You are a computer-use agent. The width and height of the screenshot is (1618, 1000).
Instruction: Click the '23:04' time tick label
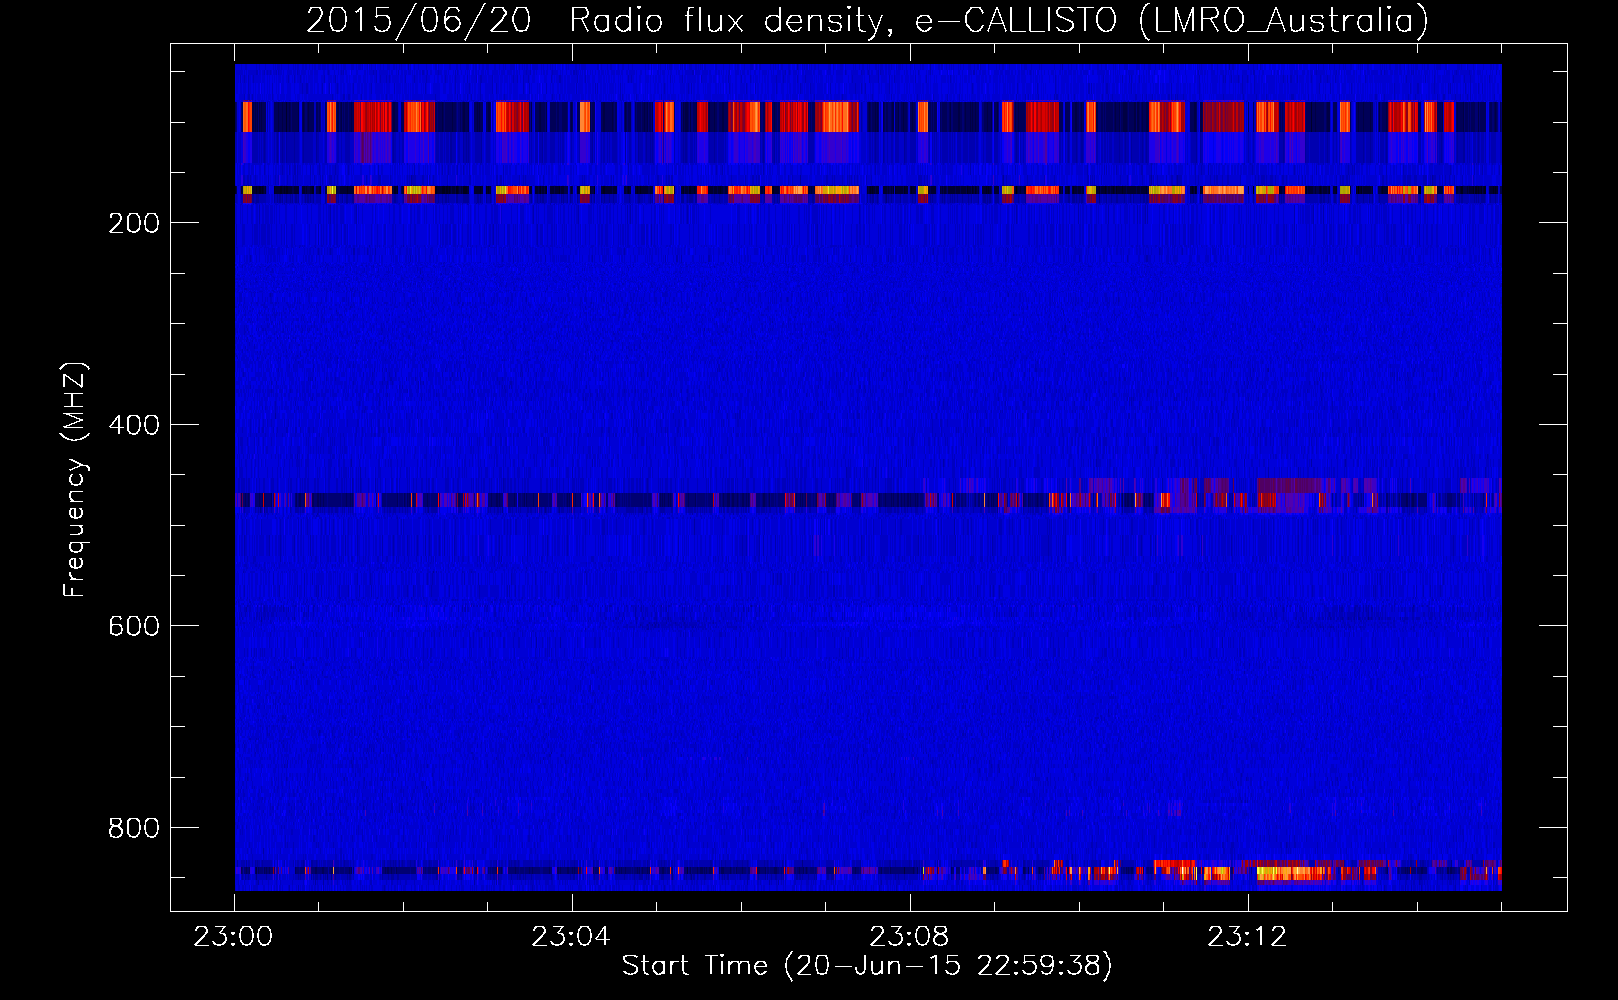coord(571,938)
